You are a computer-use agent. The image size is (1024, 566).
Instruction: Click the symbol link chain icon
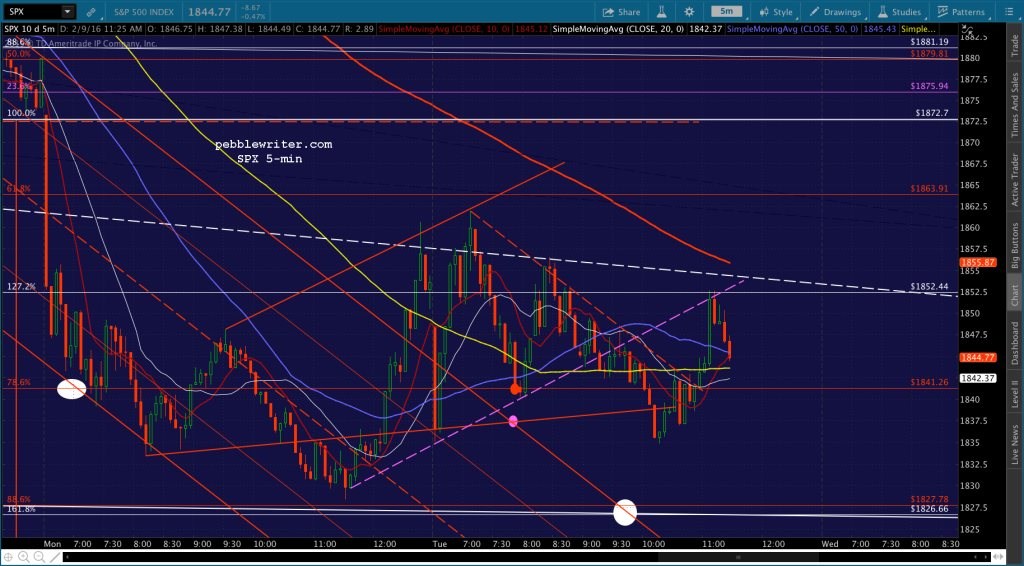[91, 12]
